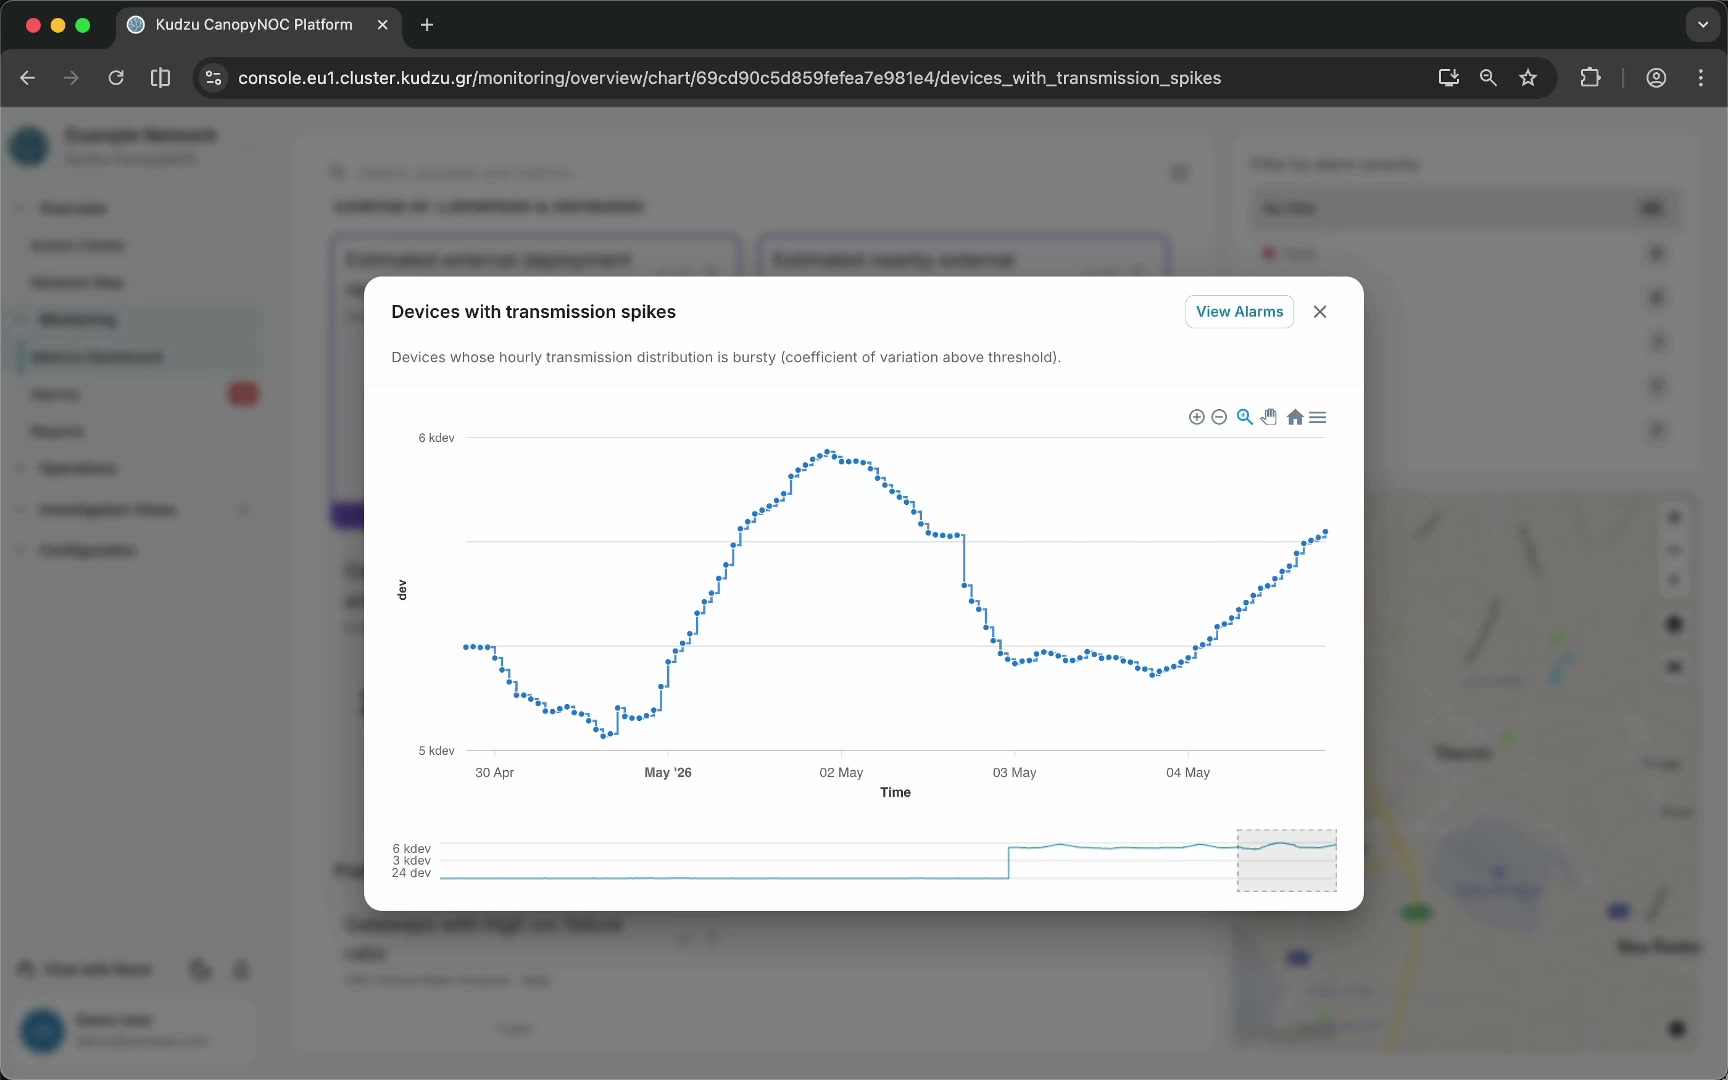Image resolution: width=1728 pixels, height=1080 pixels.
Task: Toggle the browser side panel icon
Action: 160,78
